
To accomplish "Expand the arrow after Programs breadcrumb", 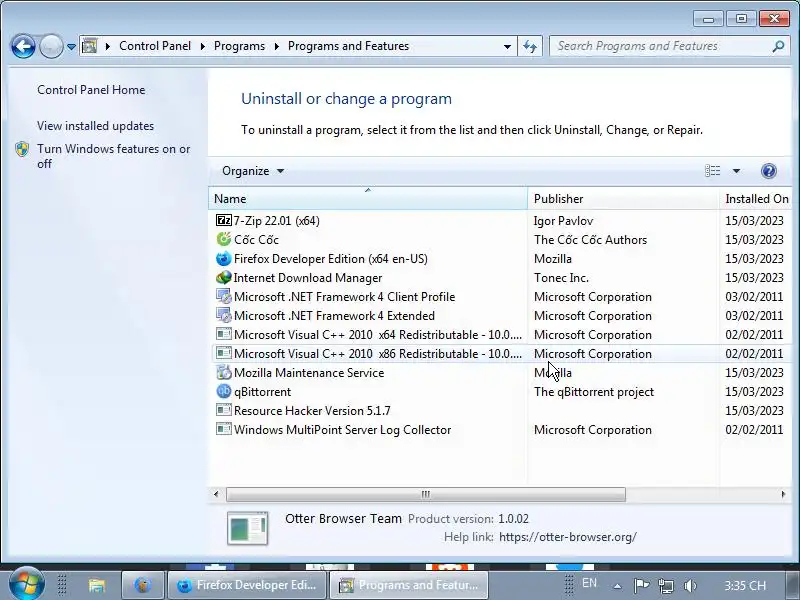I will [277, 46].
